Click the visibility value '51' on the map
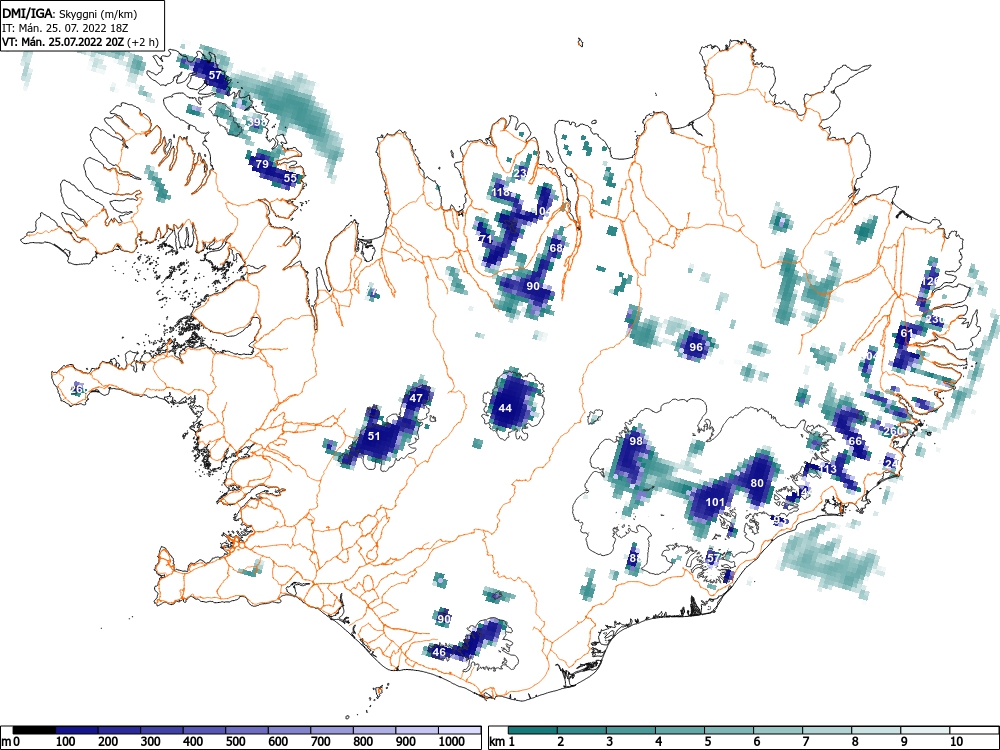1000x750 pixels. point(374,436)
